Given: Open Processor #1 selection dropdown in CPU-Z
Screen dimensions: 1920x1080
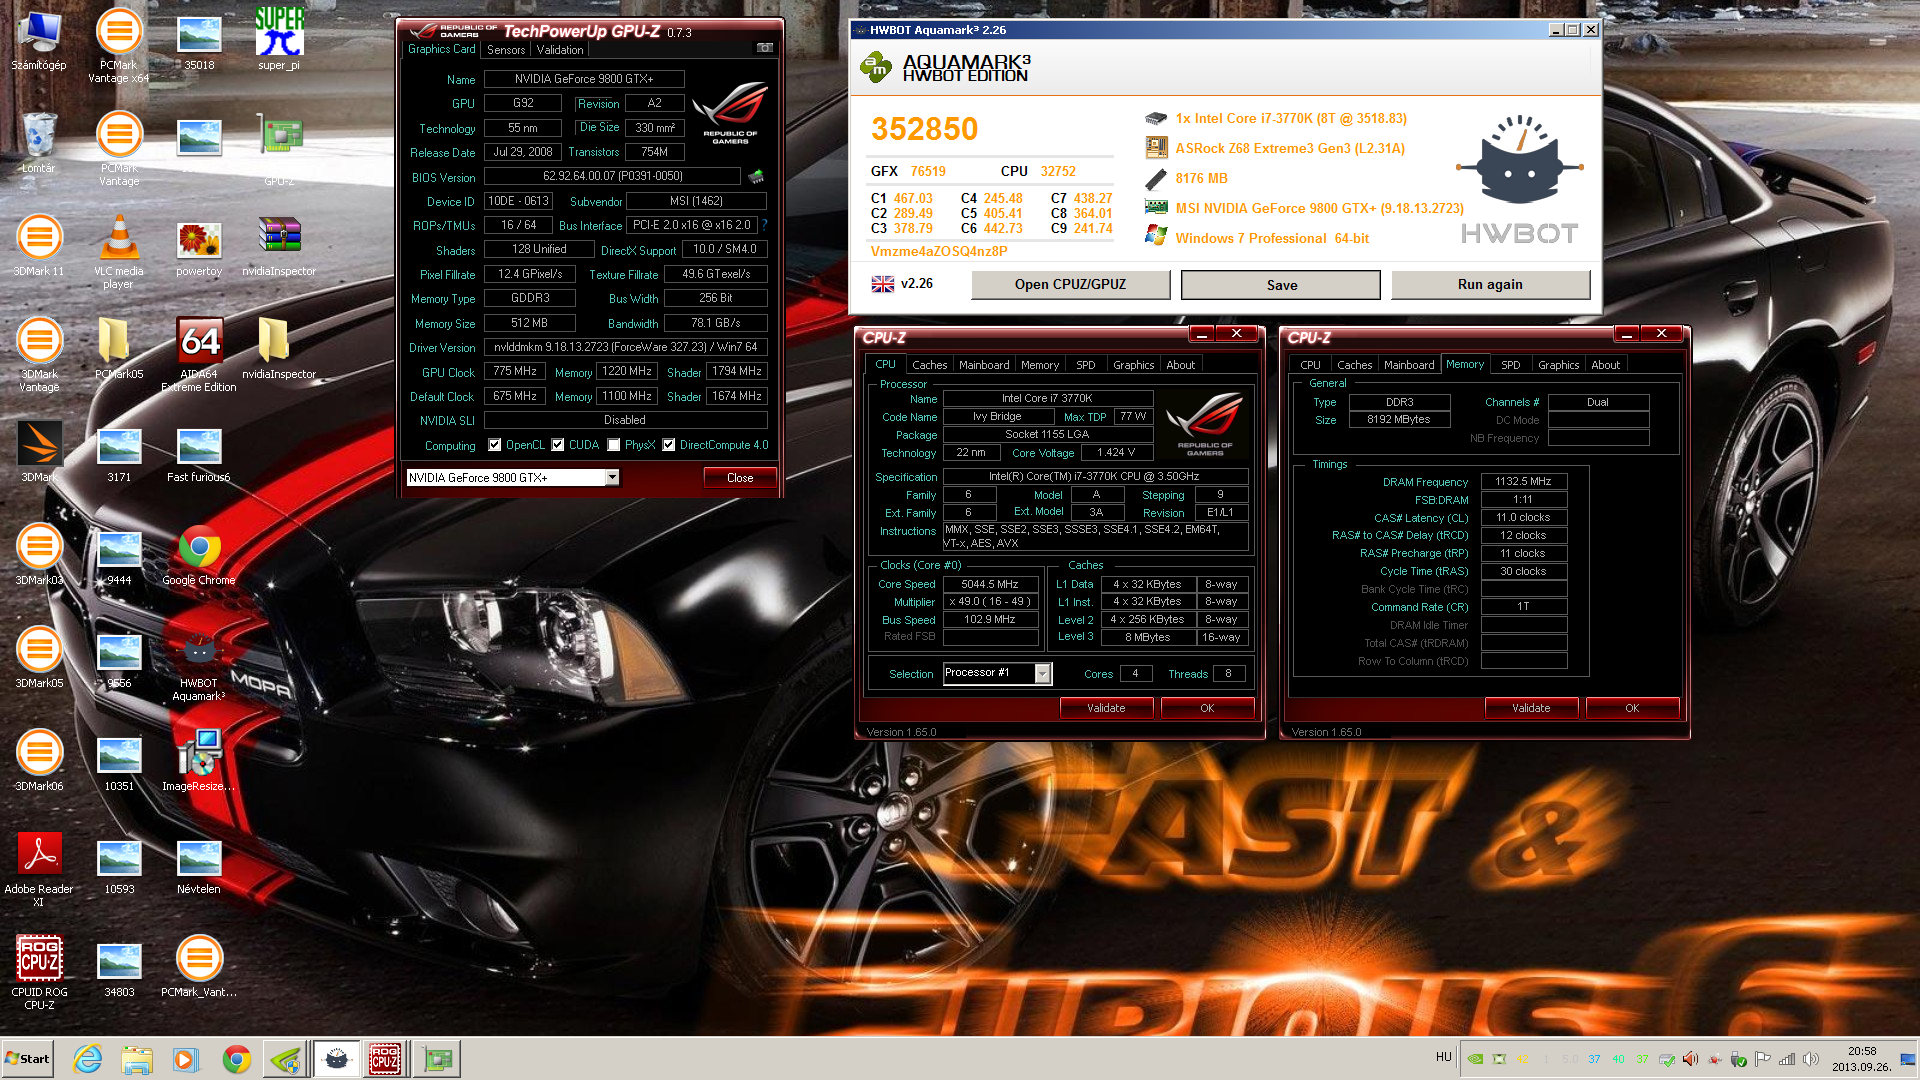Looking at the screenshot, I should (x=1042, y=673).
